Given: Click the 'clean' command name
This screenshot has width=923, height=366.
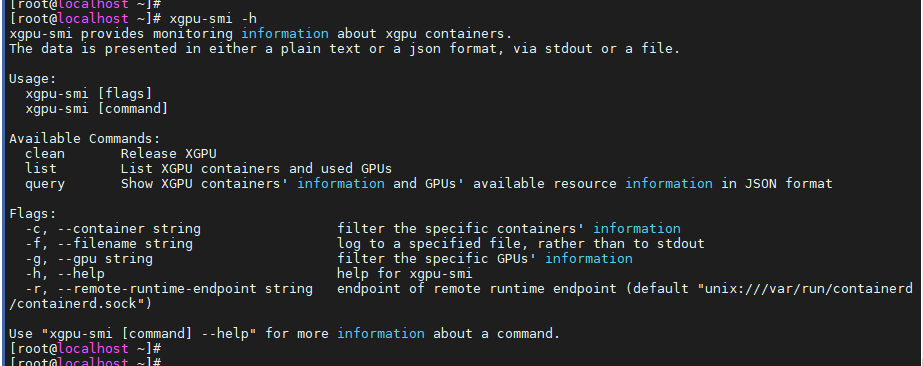Looking at the screenshot, I should [x=45, y=154].
